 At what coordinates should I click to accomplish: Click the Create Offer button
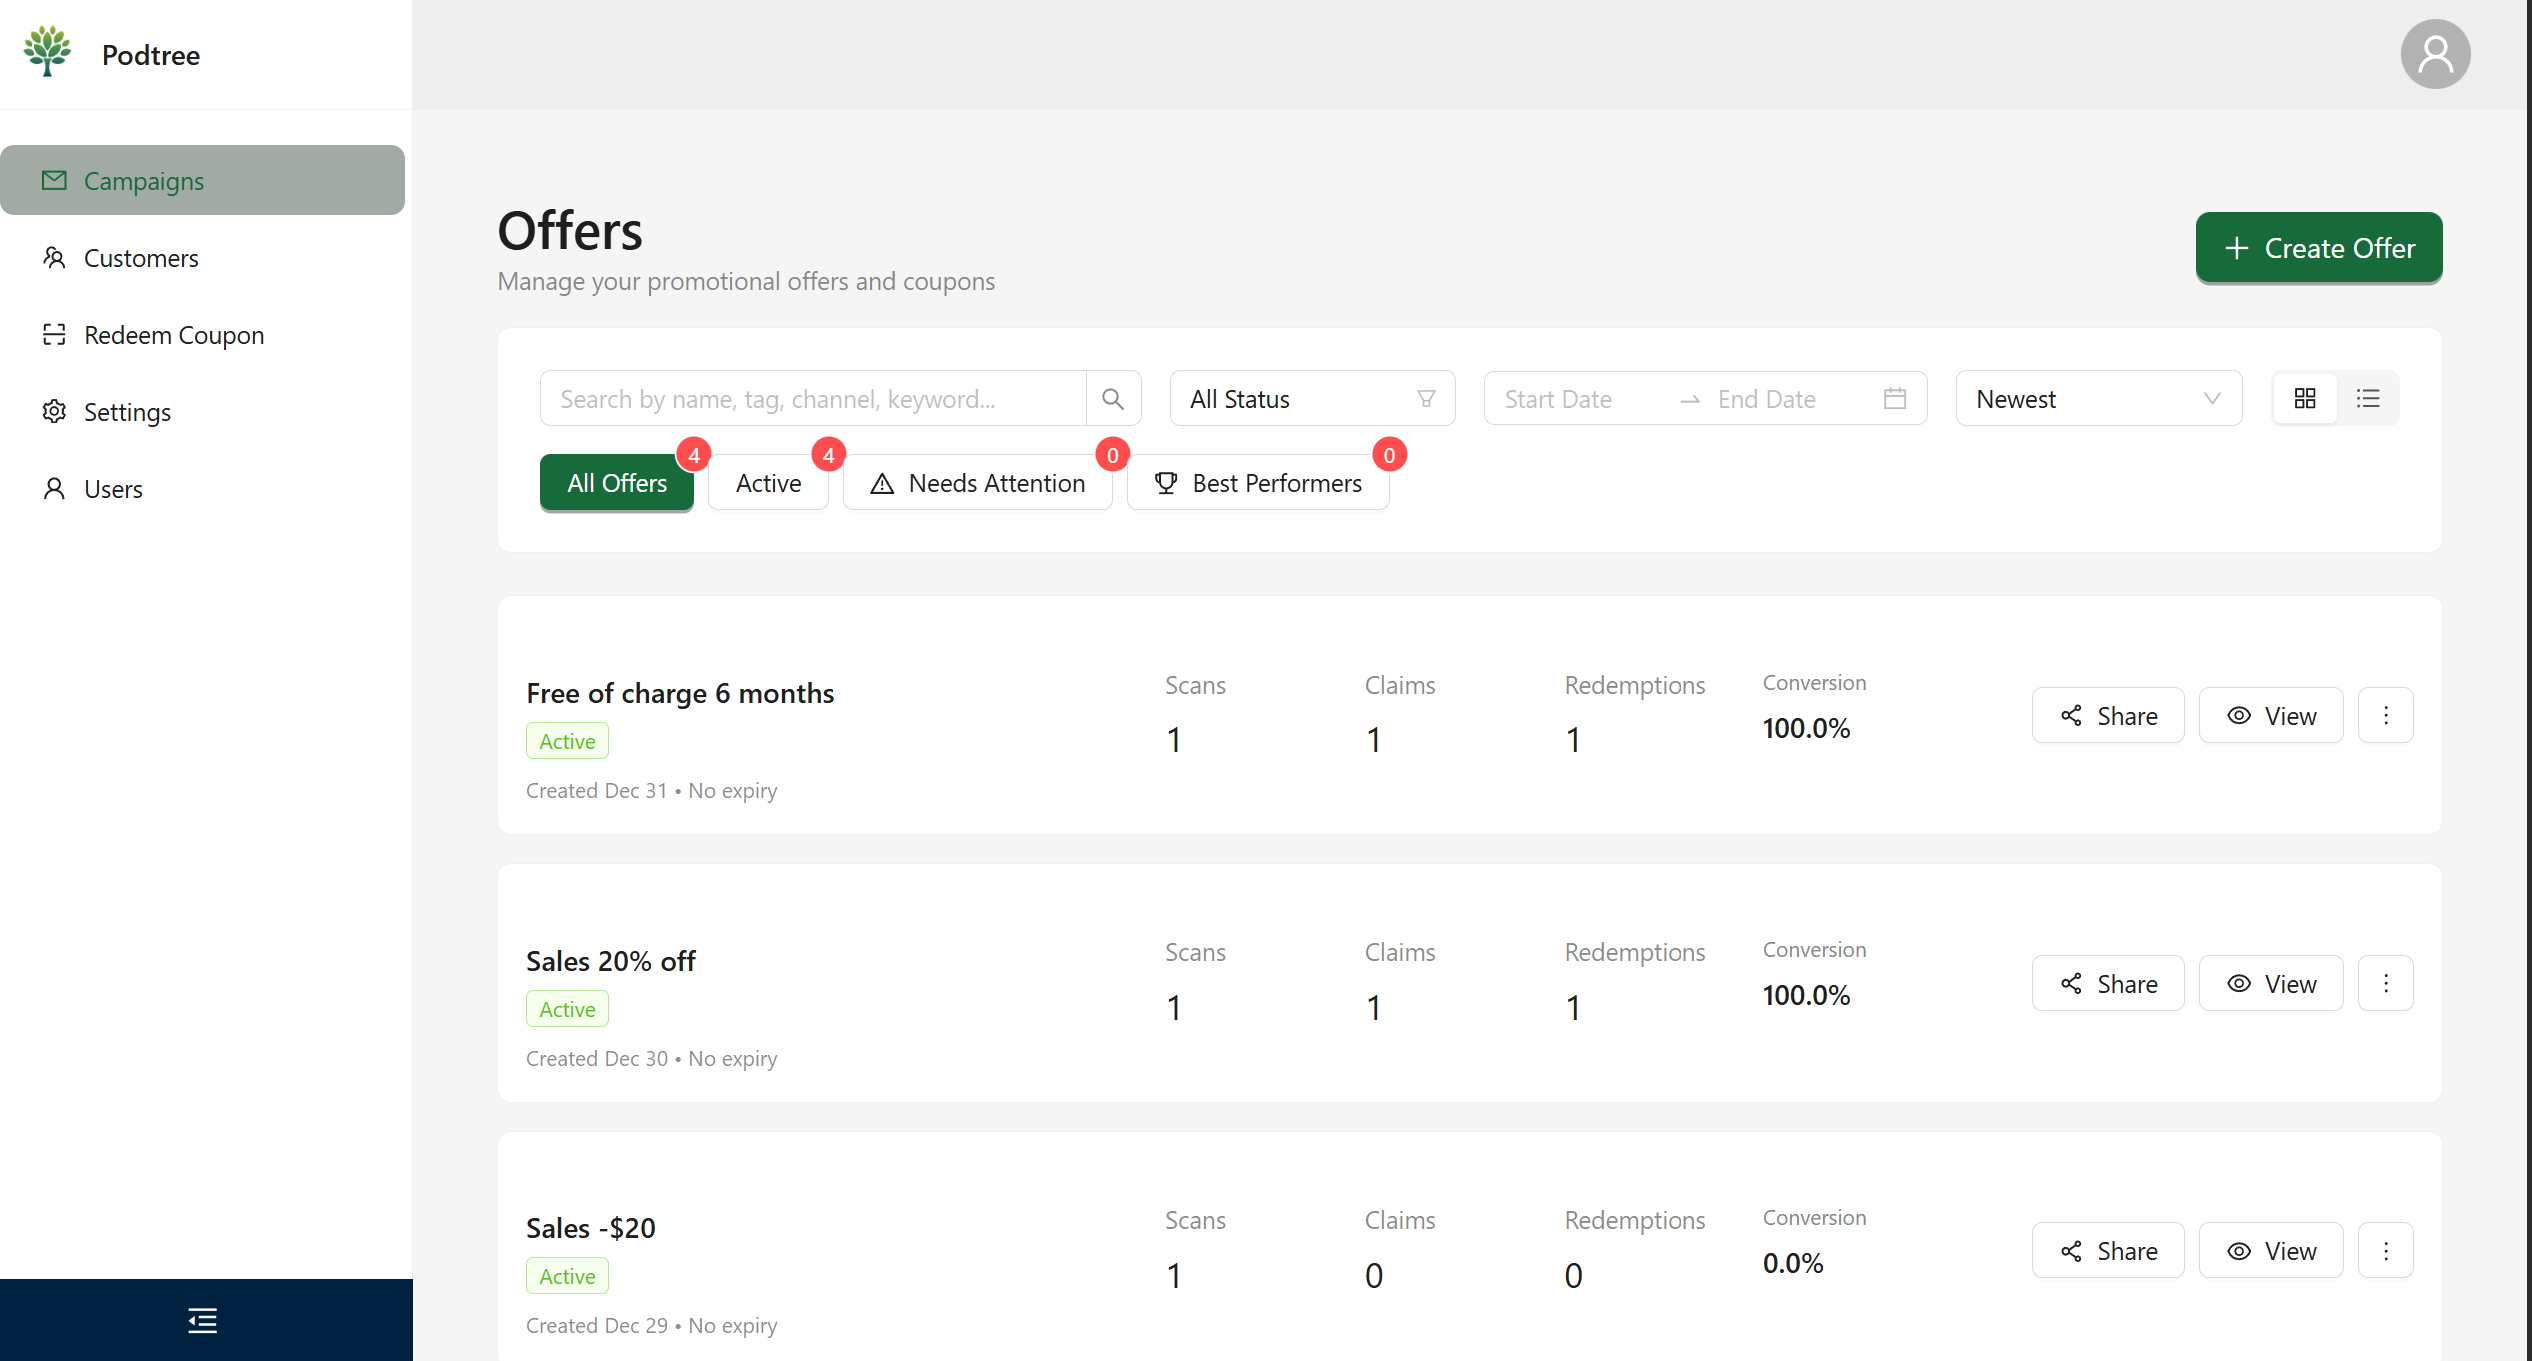click(2318, 248)
